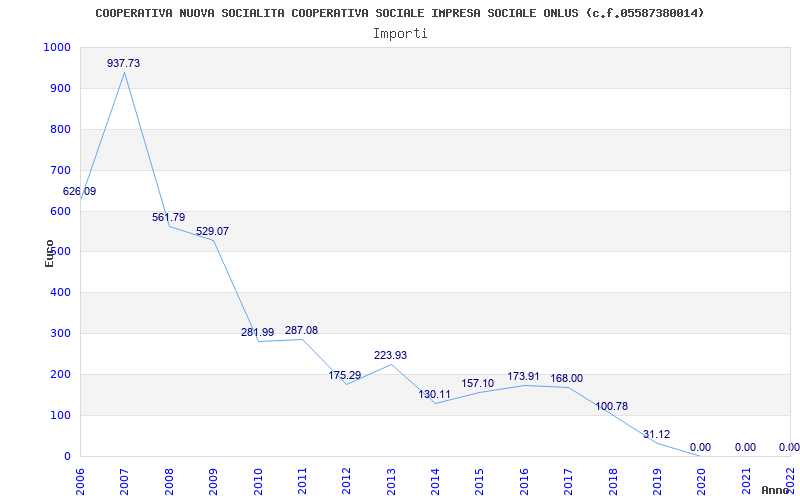Click the 2014 x-axis year label
The height and width of the screenshot is (500, 800).
[x=435, y=481]
